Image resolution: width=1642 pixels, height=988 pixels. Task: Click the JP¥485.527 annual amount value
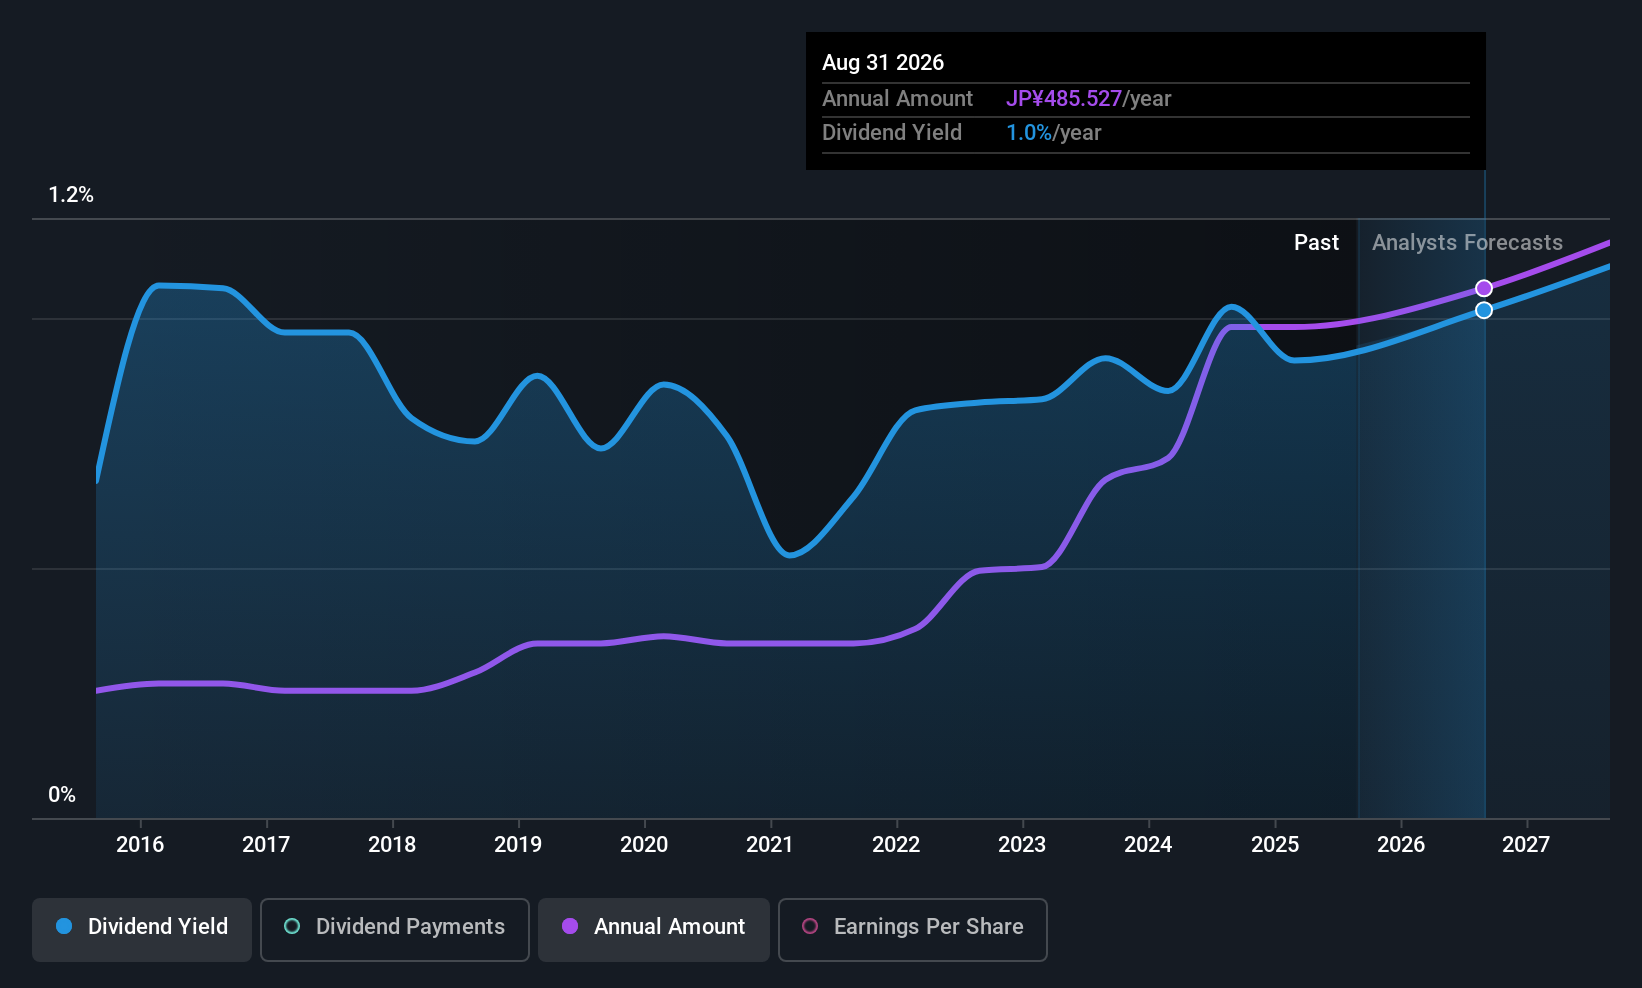click(x=1064, y=98)
